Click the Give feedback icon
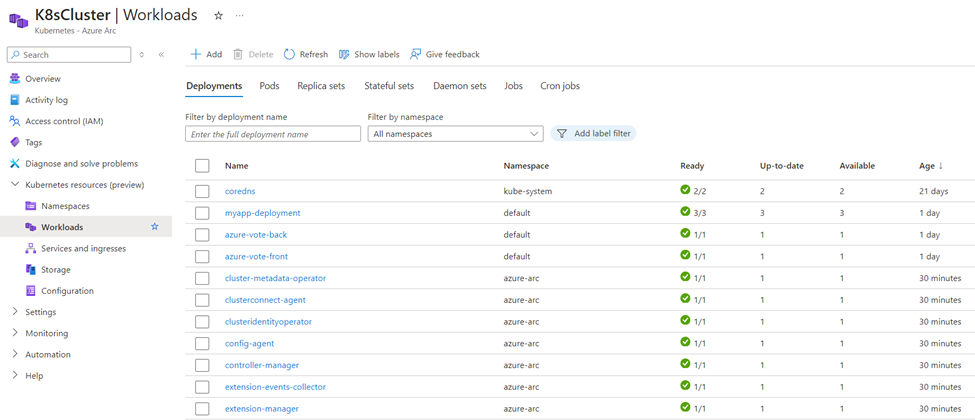This screenshot has height=420, width=975. click(x=416, y=54)
